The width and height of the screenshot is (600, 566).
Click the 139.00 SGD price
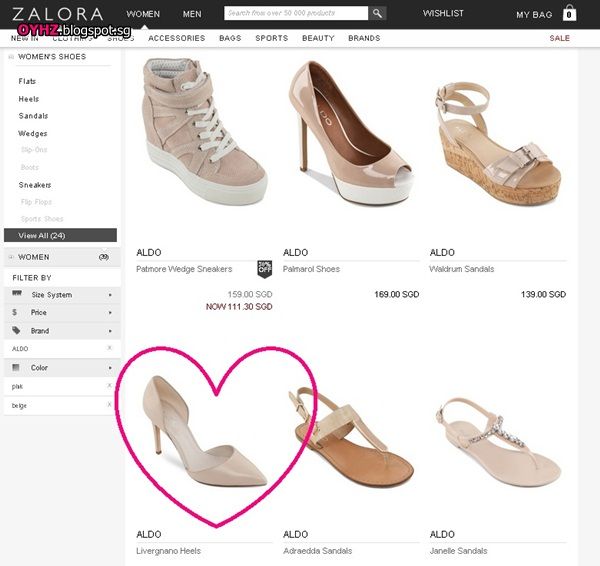(543, 294)
